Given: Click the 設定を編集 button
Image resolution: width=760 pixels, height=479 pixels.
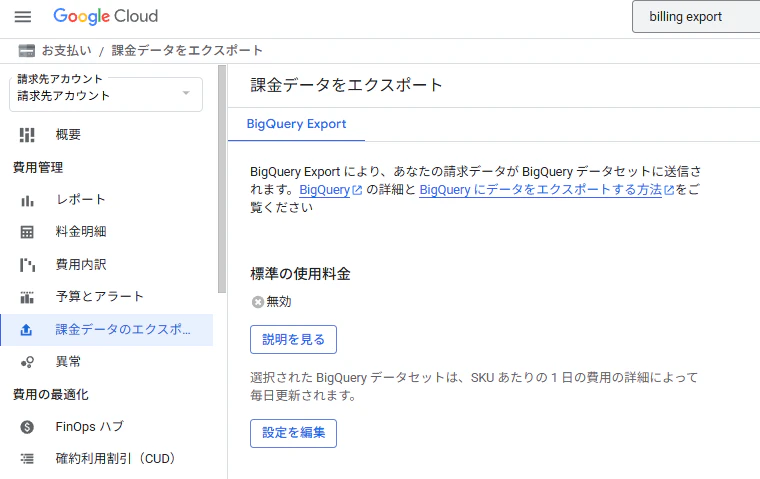Looking at the screenshot, I should 293,433.
